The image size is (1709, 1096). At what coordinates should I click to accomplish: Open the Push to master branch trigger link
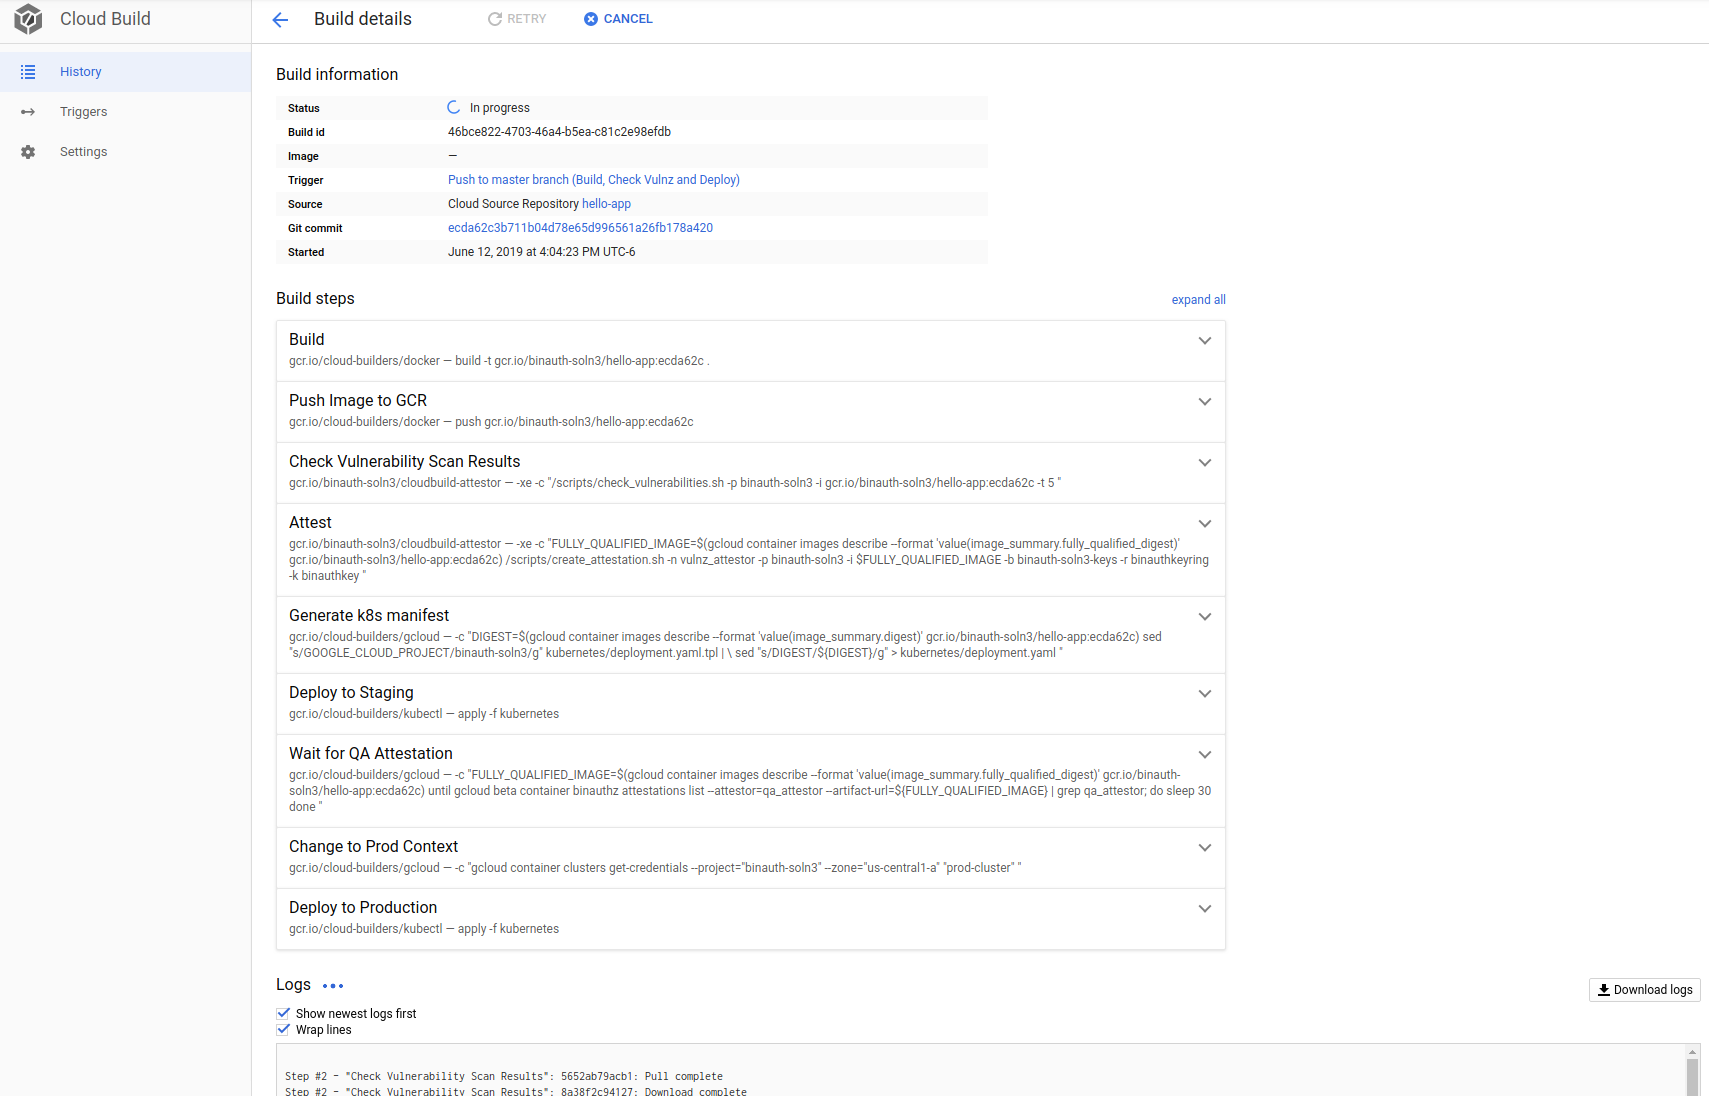pyautogui.click(x=594, y=180)
